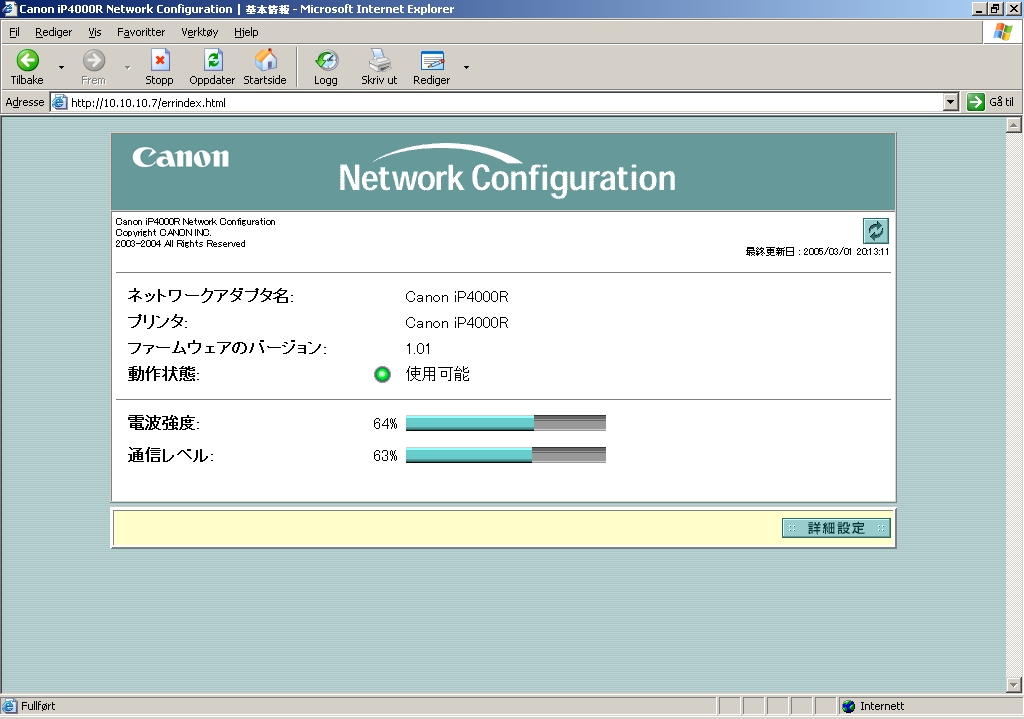The width and height of the screenshot is (1024, 719).
Task: Minimize the Internet Explorer window
Action: [980, 8]
